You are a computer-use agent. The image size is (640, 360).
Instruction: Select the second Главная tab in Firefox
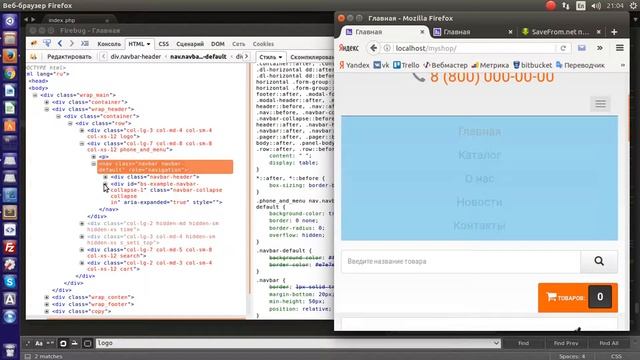(473, 32)
